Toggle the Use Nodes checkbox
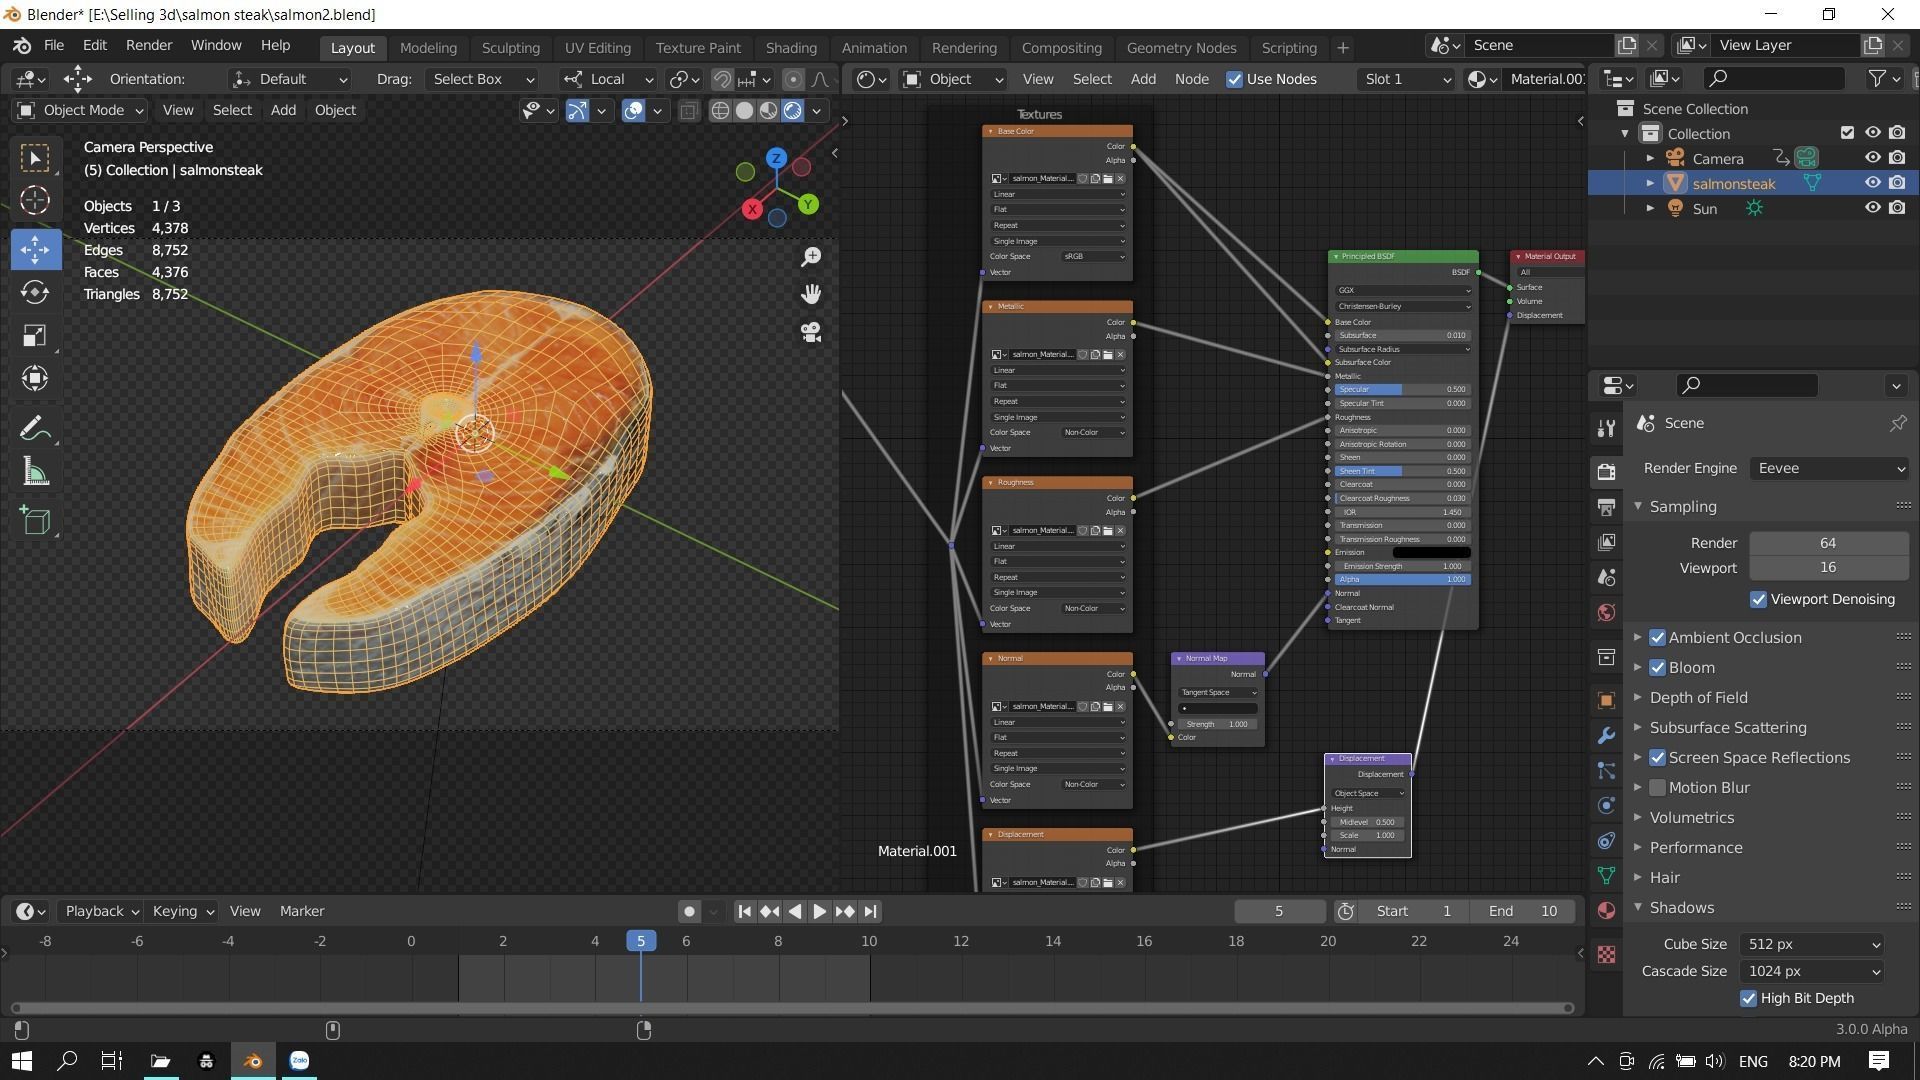Screen dimensions: 1920x1080 1234,79
